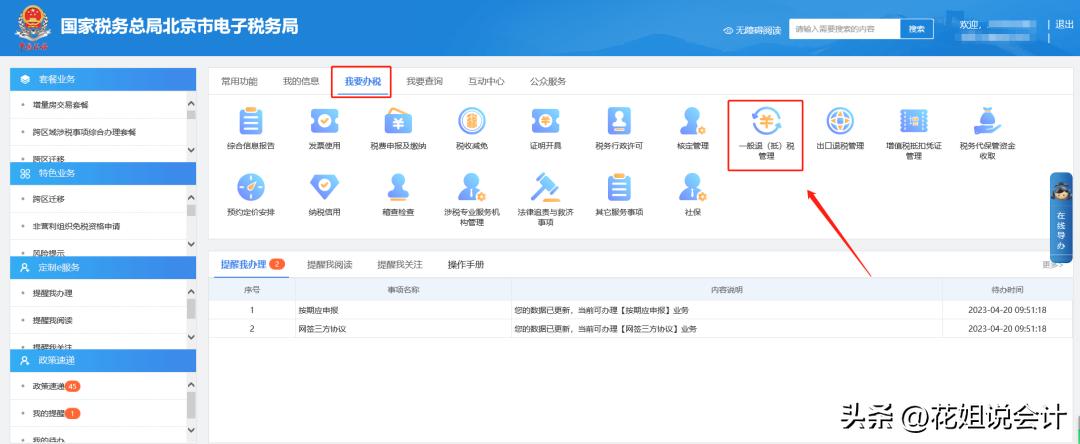Click description text mentioning 【网签三方协议】业务
1080x444 pixels.
point(605,328)
